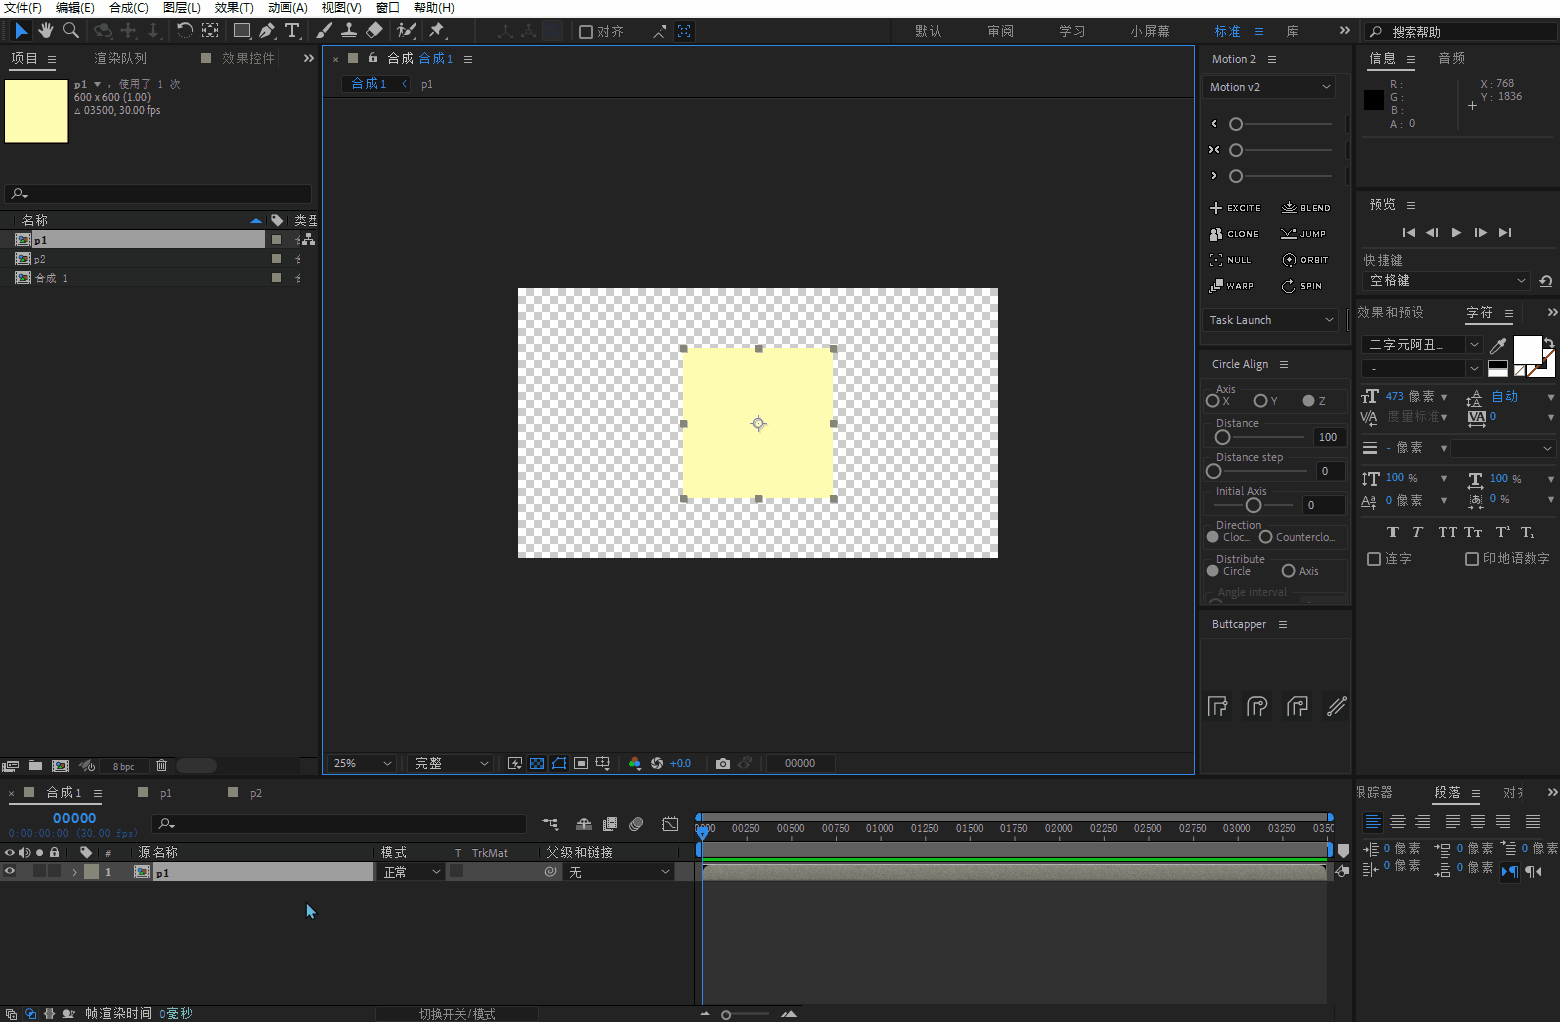Screen dimensions: 1560x1022
Task: Create a new folder in Project panel
Action: 35,766
